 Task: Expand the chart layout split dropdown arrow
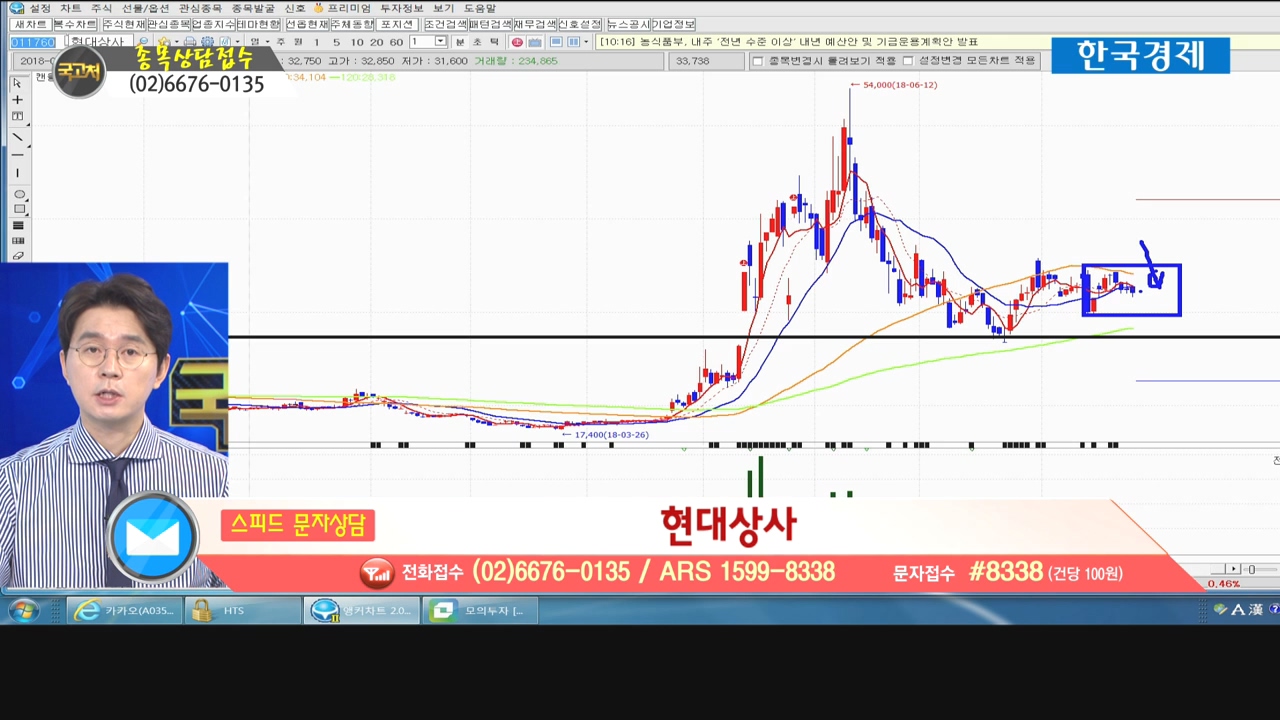coord(586,42)
